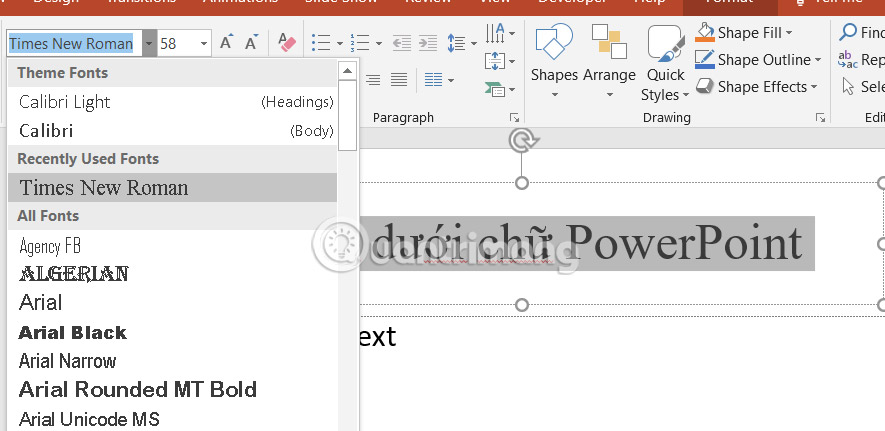Click the top-middle handle of the text box
Image resolution: width=885 pixels, height=431 pixels.
coord(522,183)
